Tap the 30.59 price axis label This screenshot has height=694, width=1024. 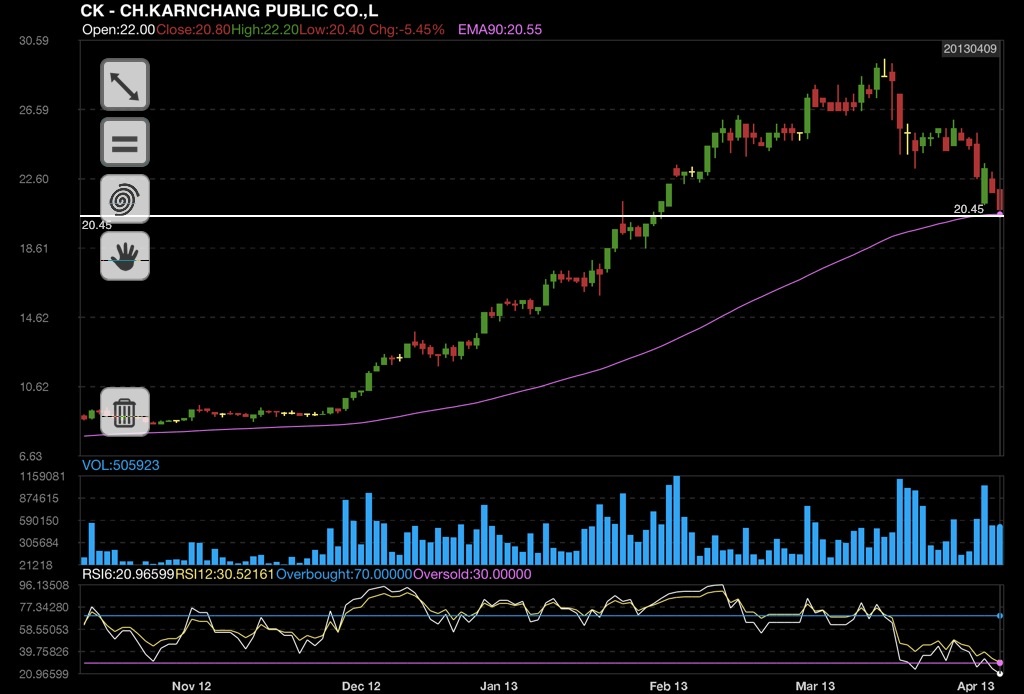pos(34,40)
